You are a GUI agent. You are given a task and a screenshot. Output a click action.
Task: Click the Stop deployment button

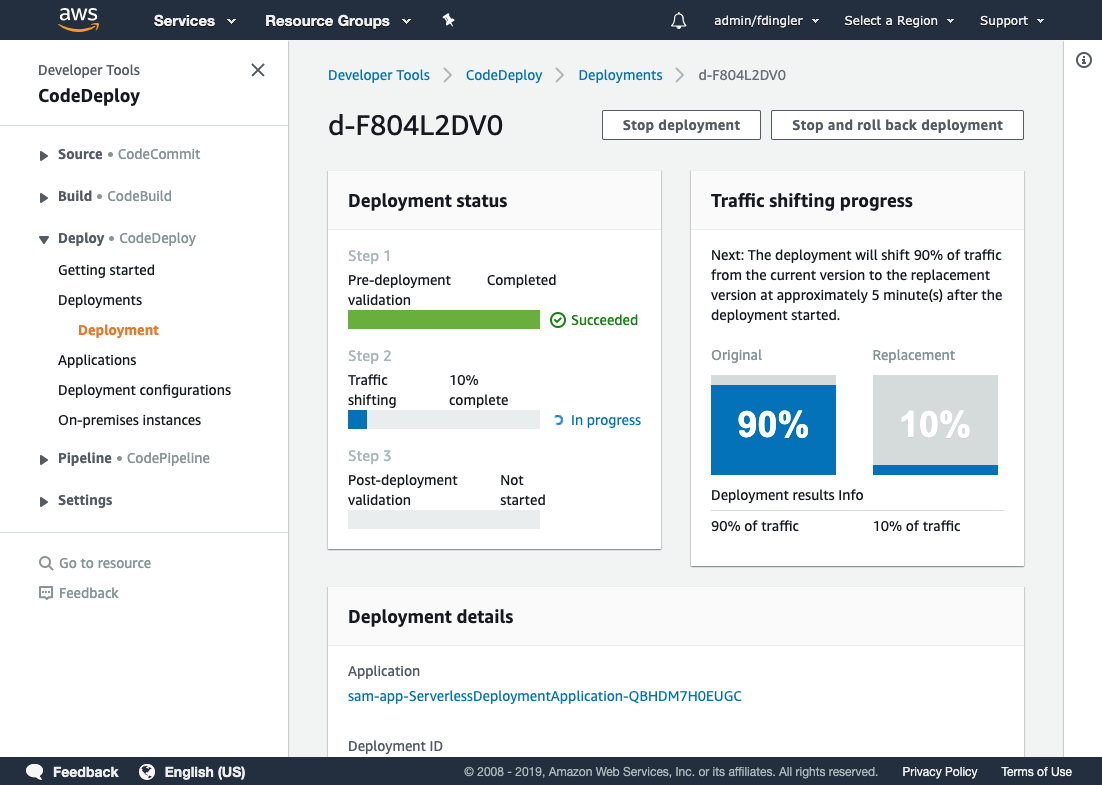(x=681, y=125)
